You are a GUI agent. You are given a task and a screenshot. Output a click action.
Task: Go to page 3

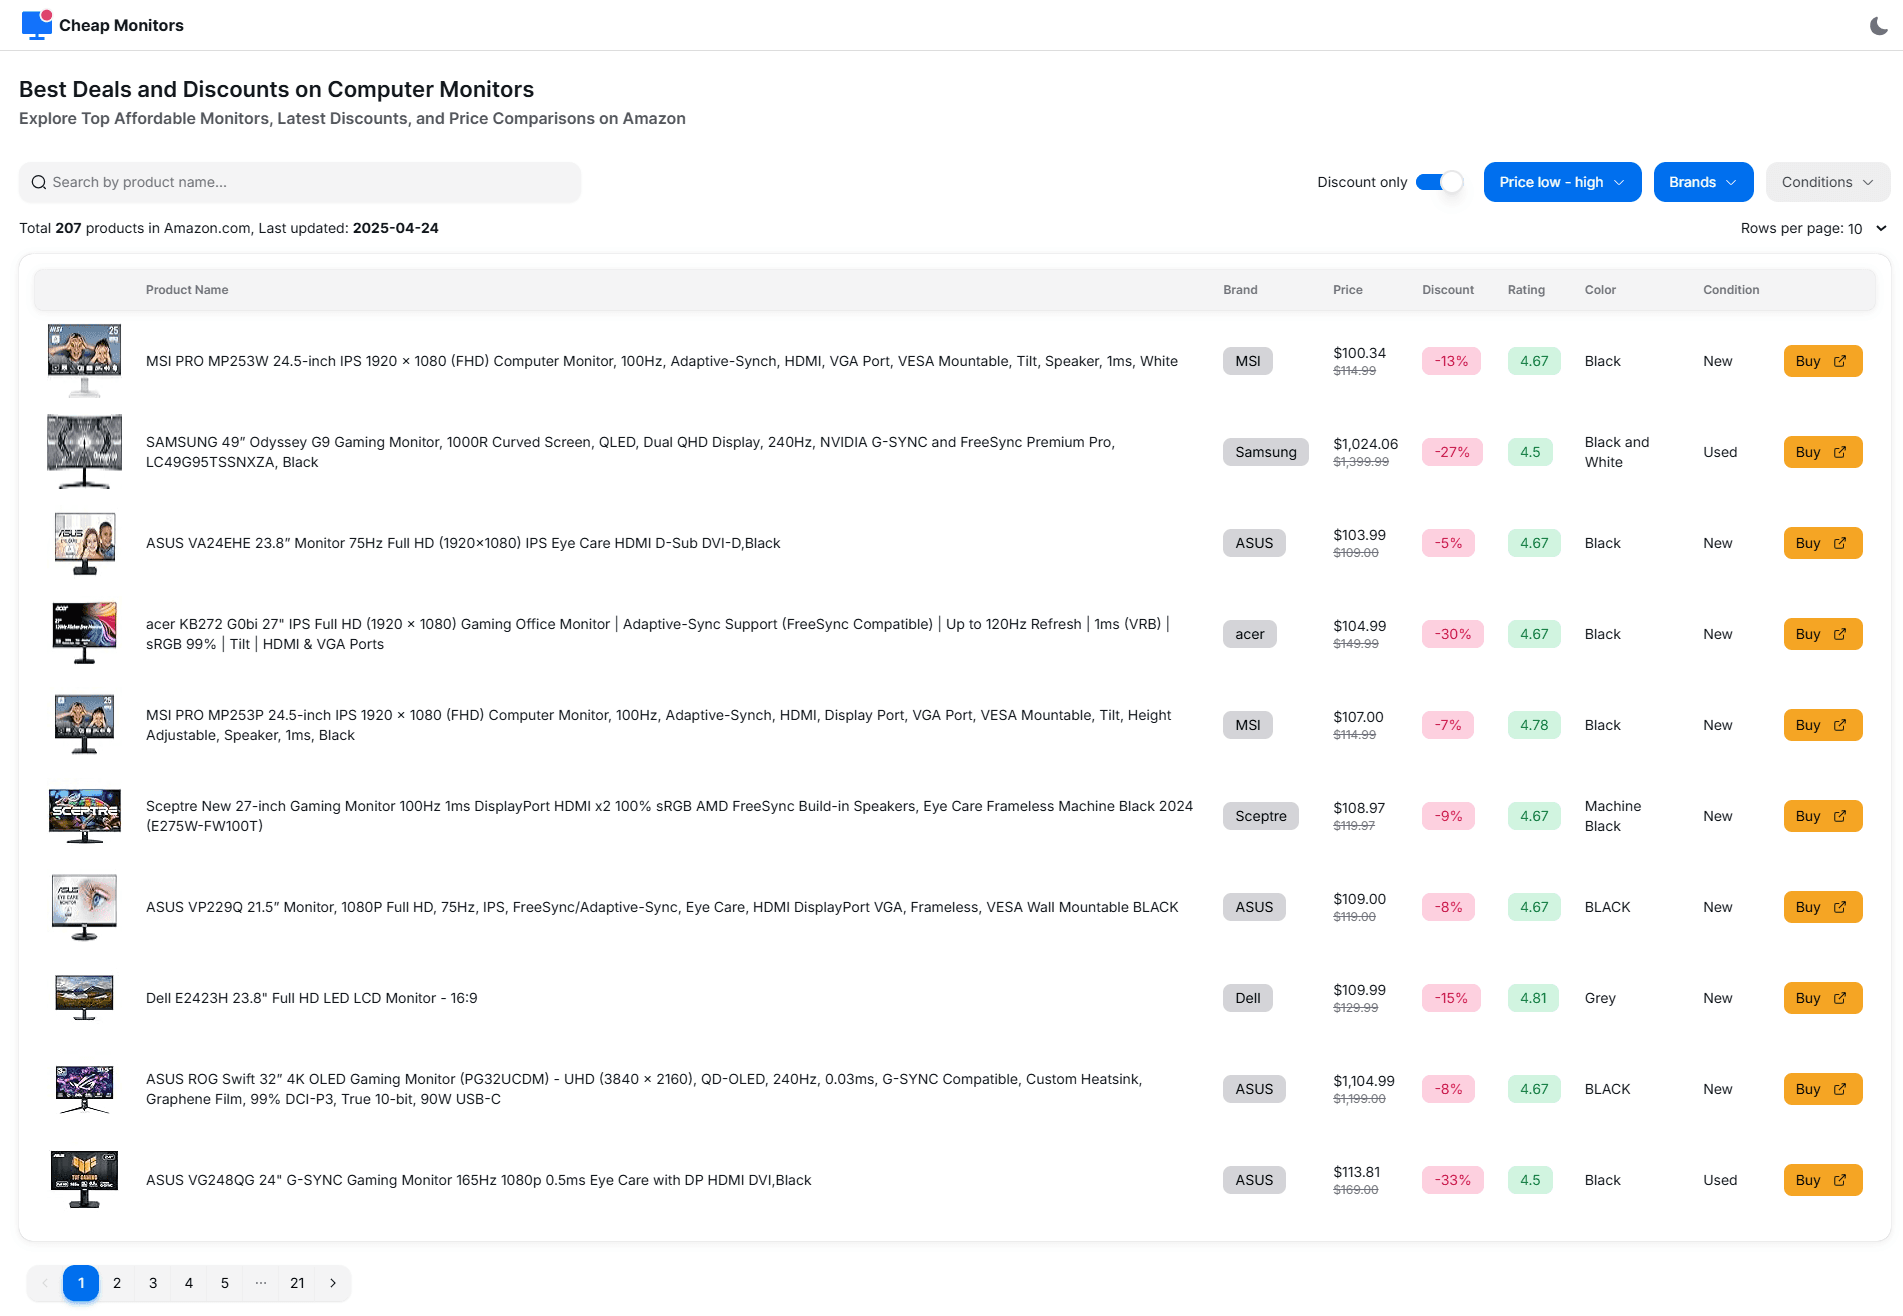coord(153,1283)
